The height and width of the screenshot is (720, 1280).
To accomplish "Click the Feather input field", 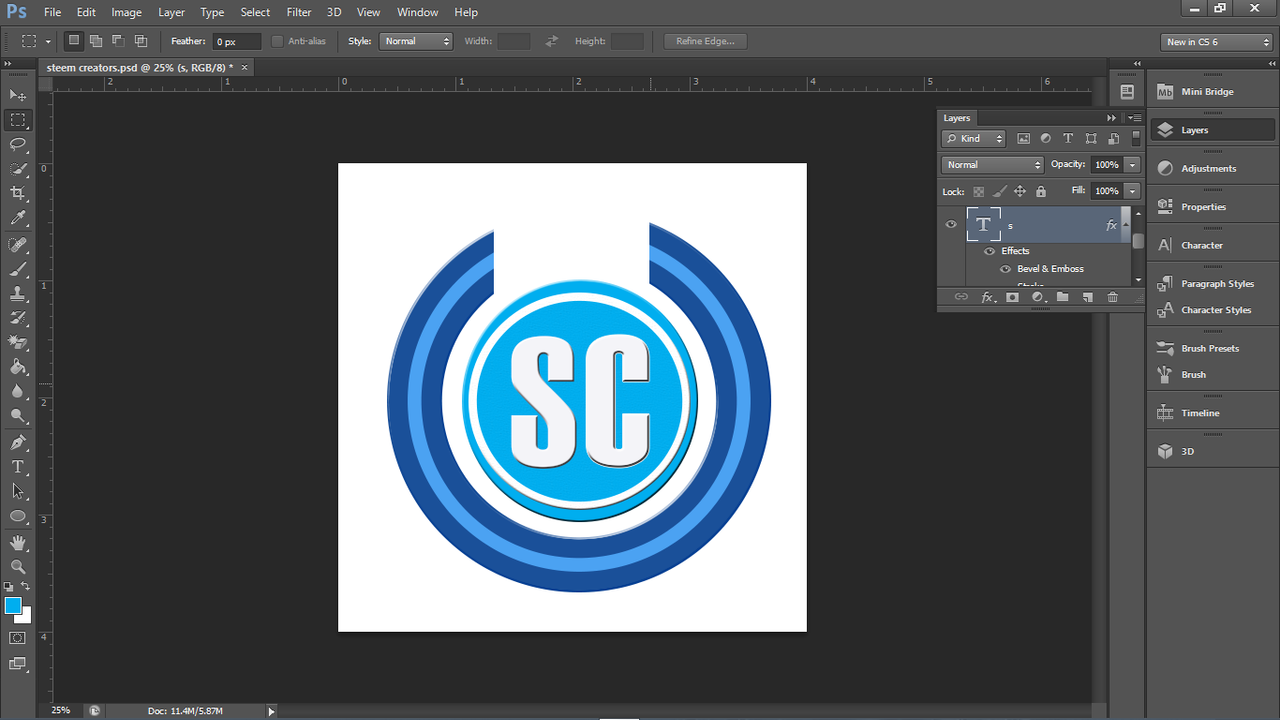I will 237,41.
